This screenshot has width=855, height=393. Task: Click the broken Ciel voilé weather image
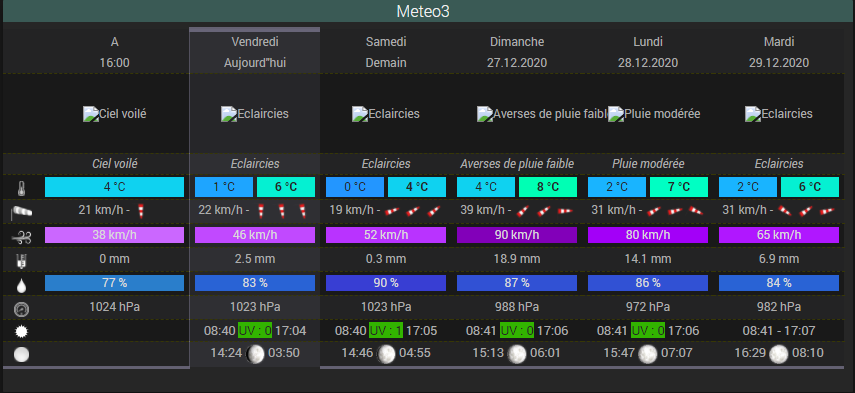[115, 114]
